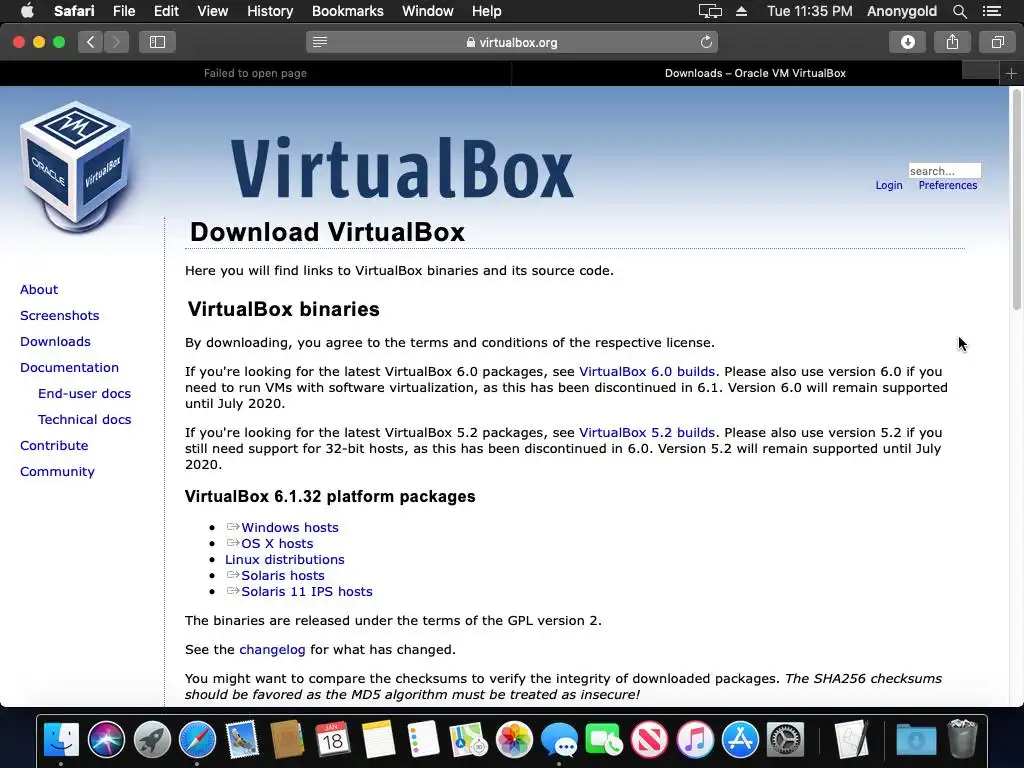This screenshot has width=1024, height=768.
Task: Open Launchpad from the Dock
Action: 152,740
